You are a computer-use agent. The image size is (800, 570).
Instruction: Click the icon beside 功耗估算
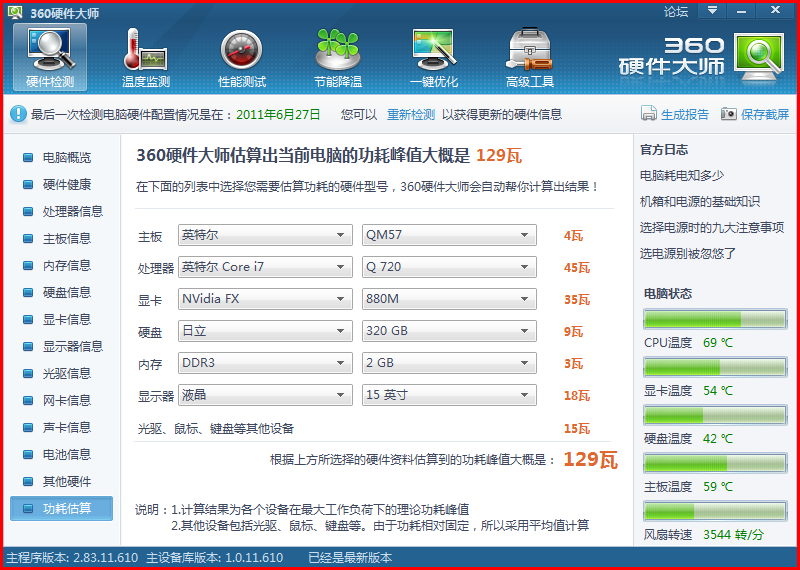click(x=28, y=509)
